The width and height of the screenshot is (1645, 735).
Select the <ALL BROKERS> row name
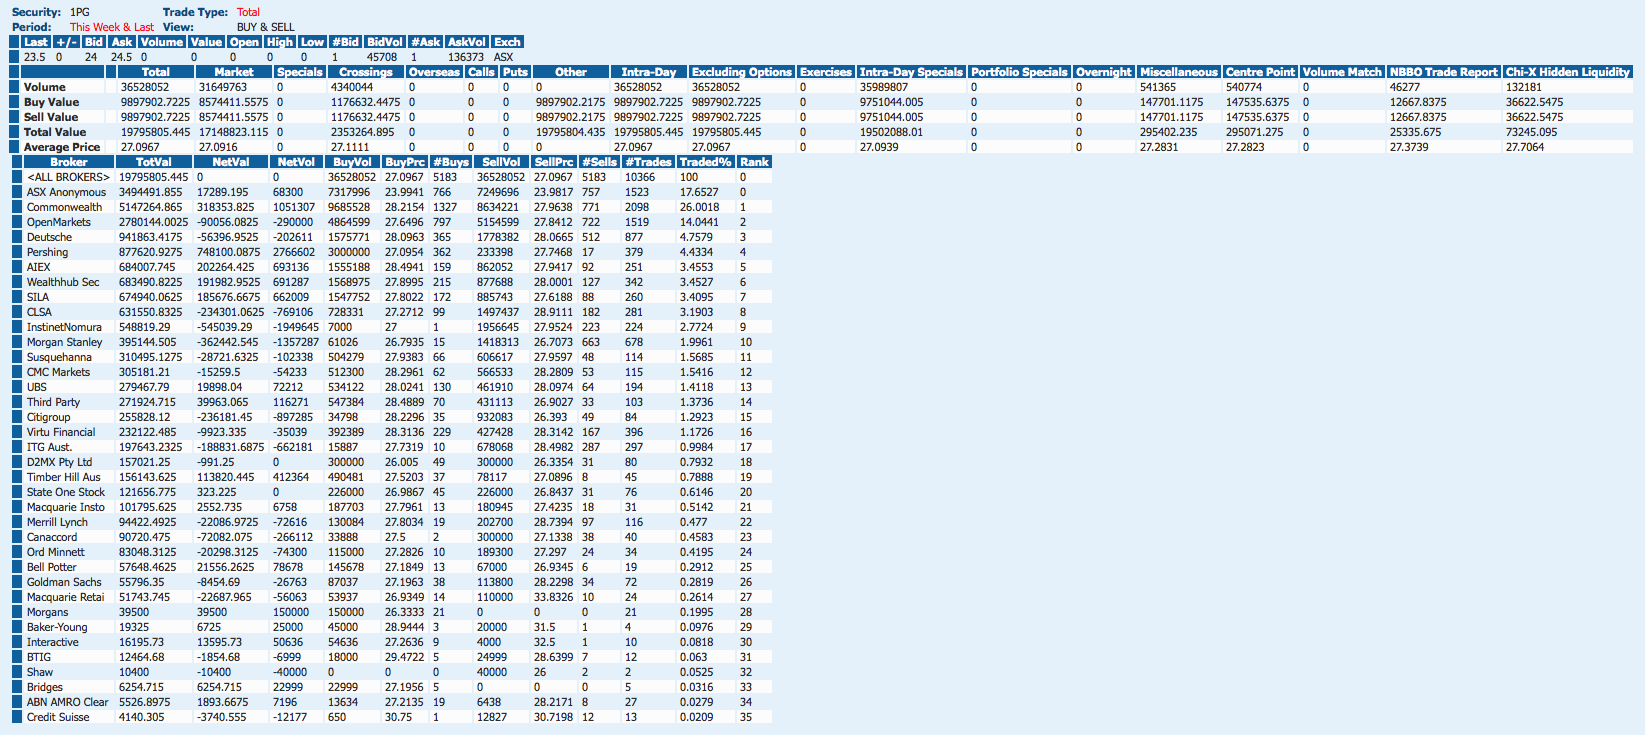point(68,177)
